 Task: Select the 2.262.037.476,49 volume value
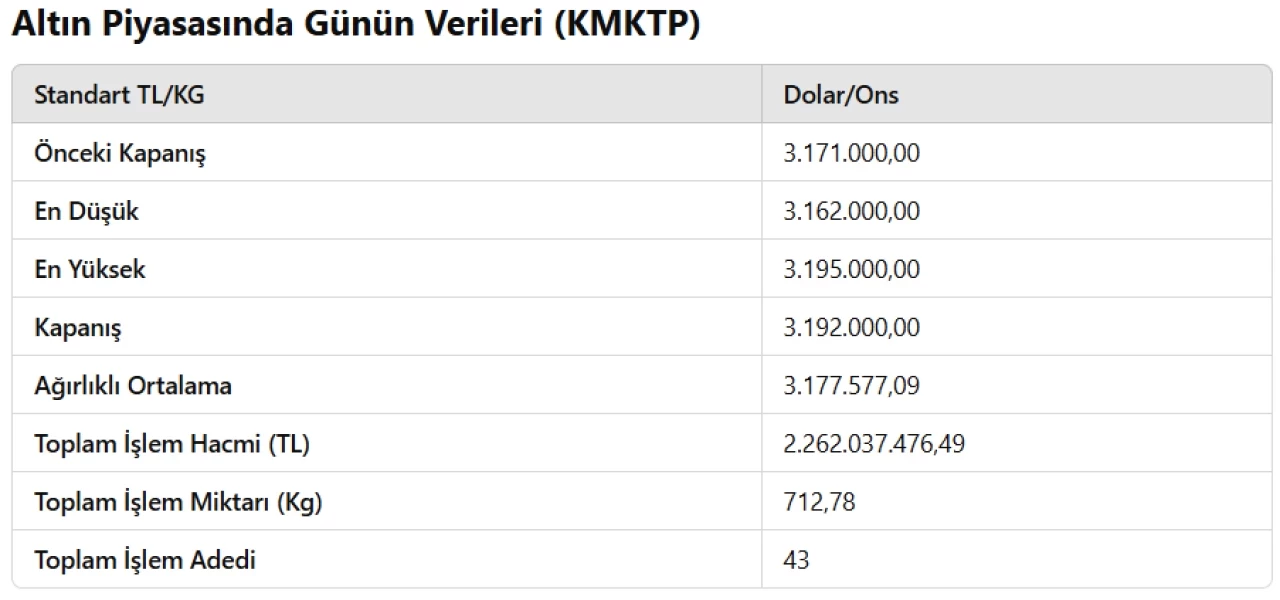(x=874, y=443)
